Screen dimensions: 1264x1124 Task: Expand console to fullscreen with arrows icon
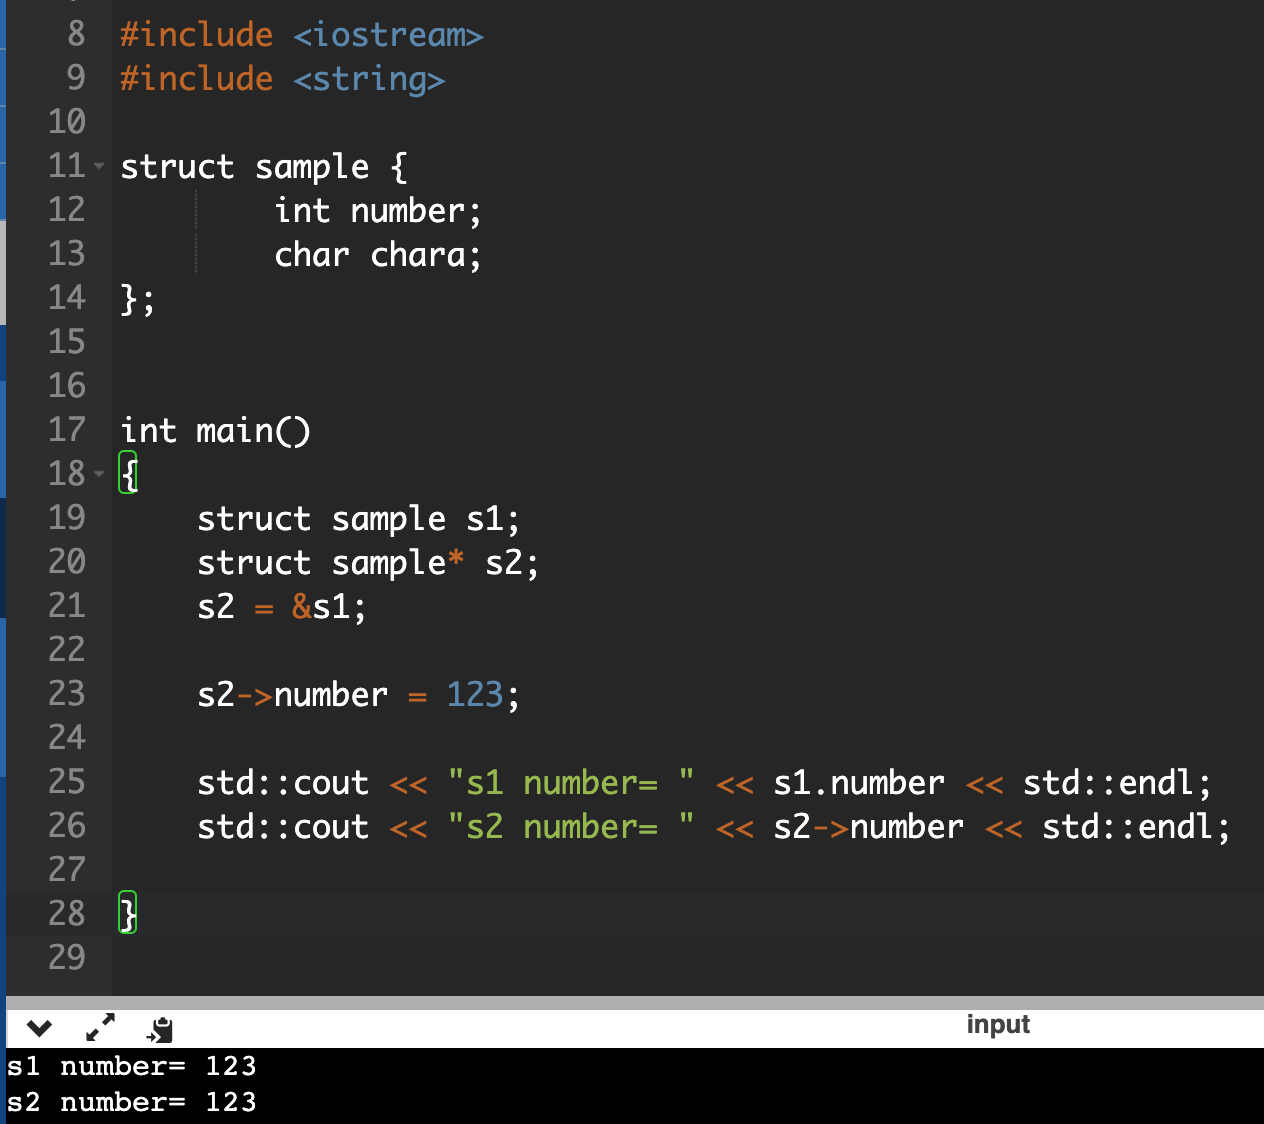click(100, 1027)
